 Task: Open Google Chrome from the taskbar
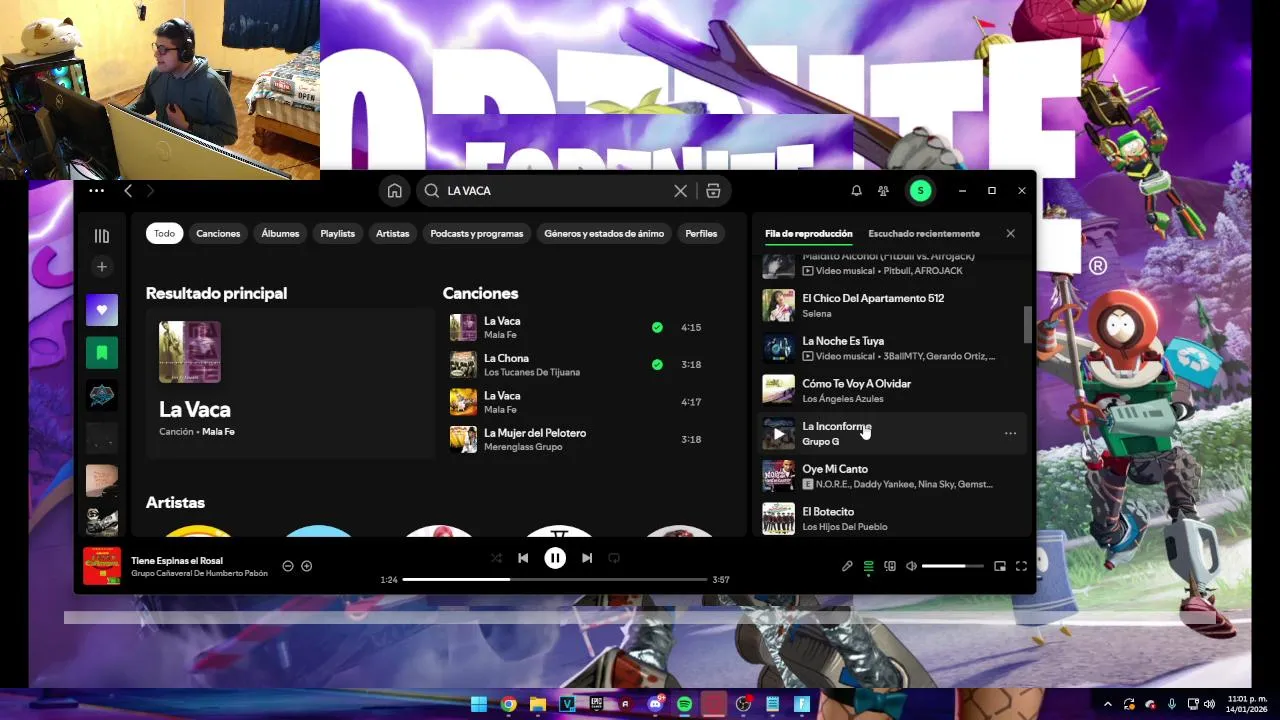[508, 704]
